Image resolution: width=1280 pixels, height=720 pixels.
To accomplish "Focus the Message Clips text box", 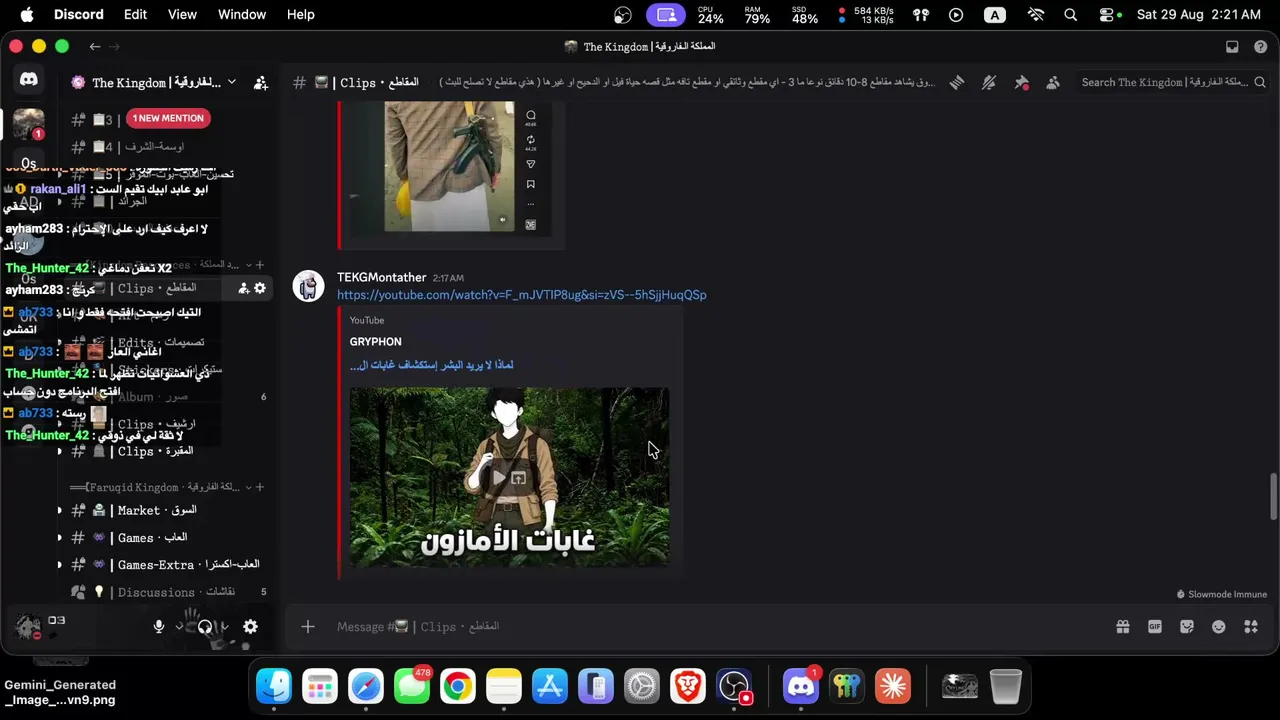I will pos(716,626).
